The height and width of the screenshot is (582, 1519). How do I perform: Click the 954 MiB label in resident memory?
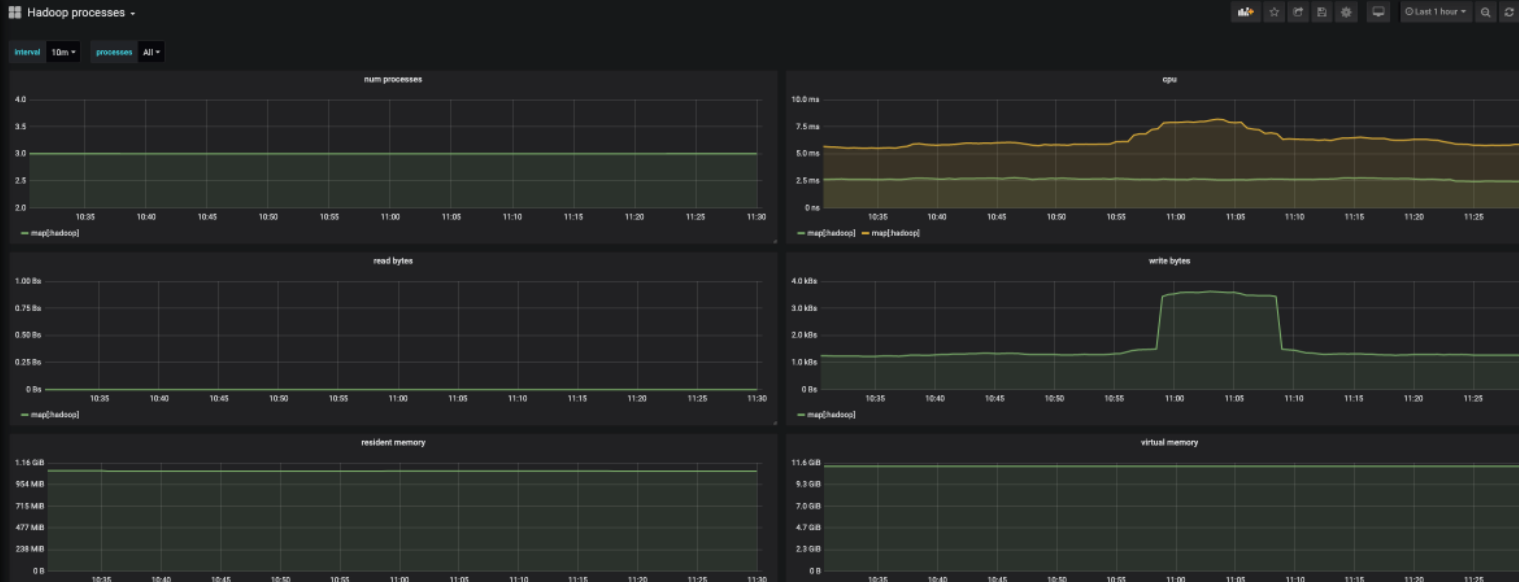(x=31, y=484)
